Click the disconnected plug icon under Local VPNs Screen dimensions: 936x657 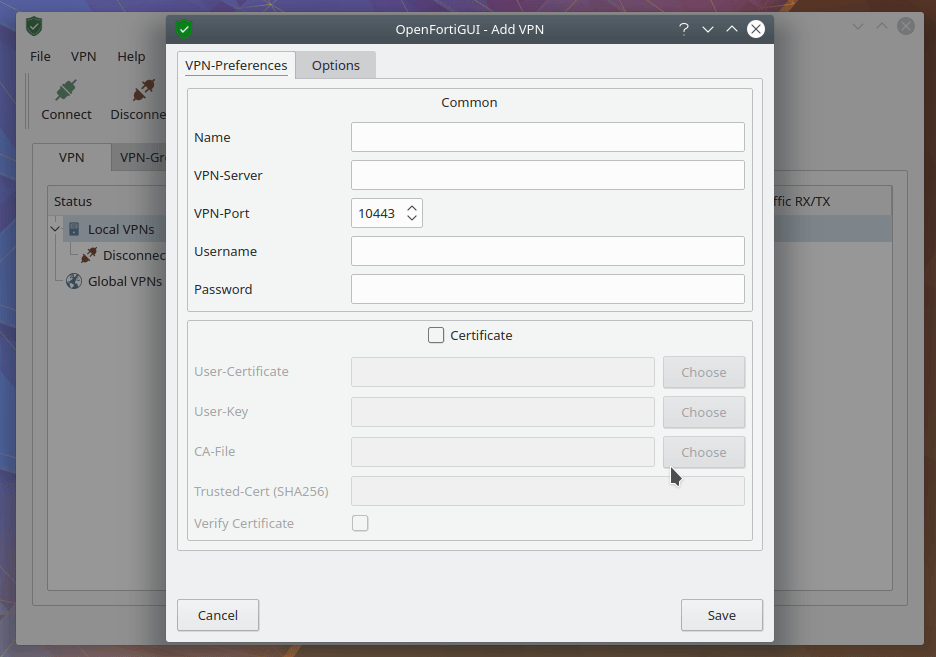pyautogui.click(x=89, y=255)
